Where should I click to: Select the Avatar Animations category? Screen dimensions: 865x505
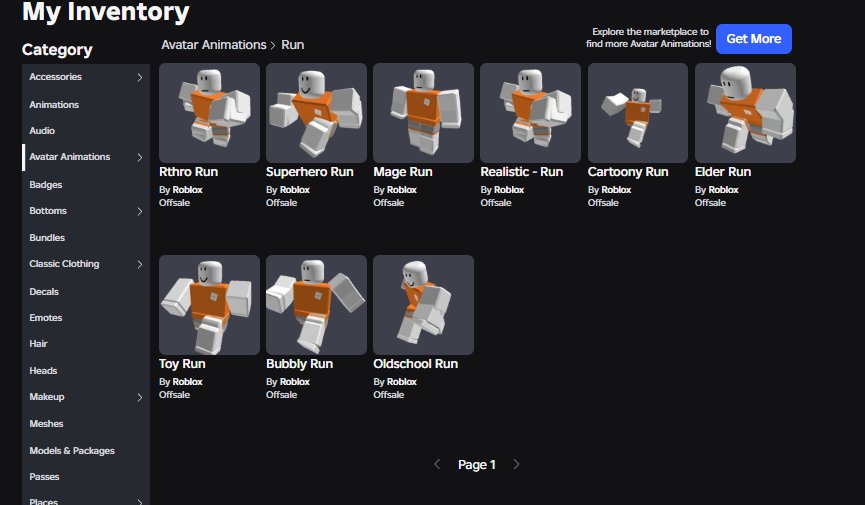click(x=70, y=157)
